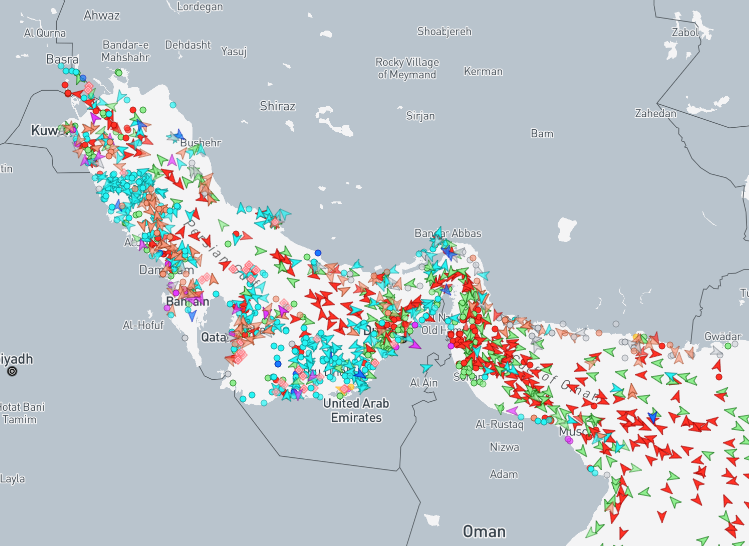Select the lone green arrow north of Persian Gulf label
This screenshot has width=749, height=546.
coord(223,225)
